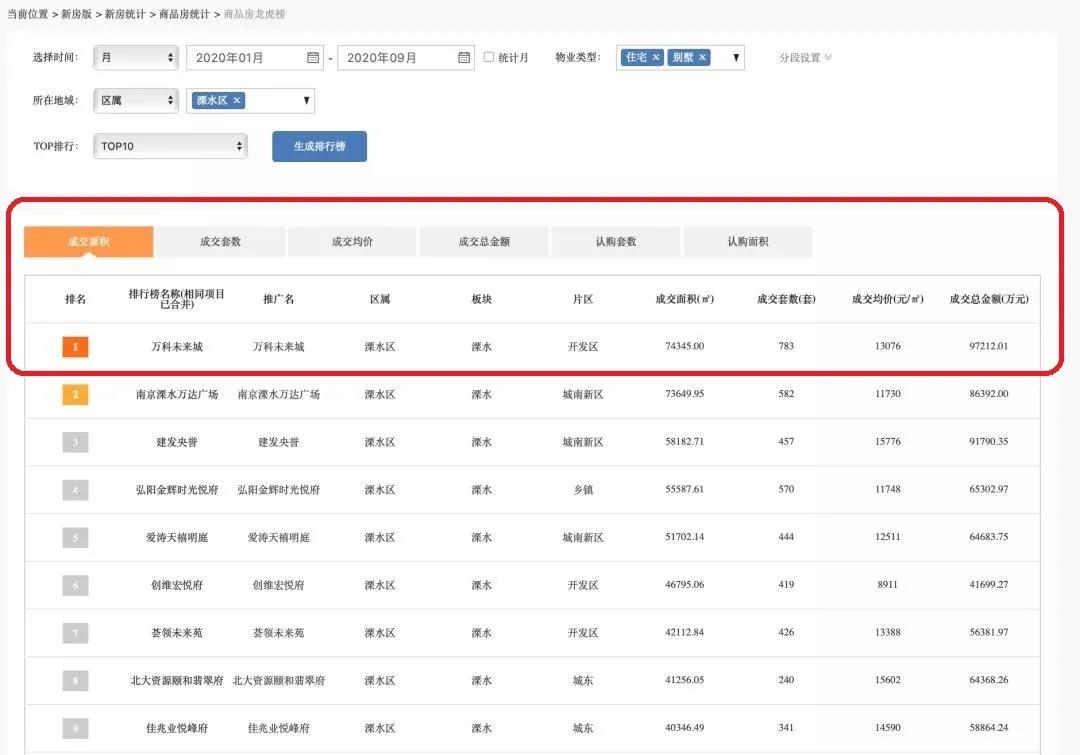Toggle the 统计月 checkbox
The image size is (1080, 755).
[x=489, y=57]
